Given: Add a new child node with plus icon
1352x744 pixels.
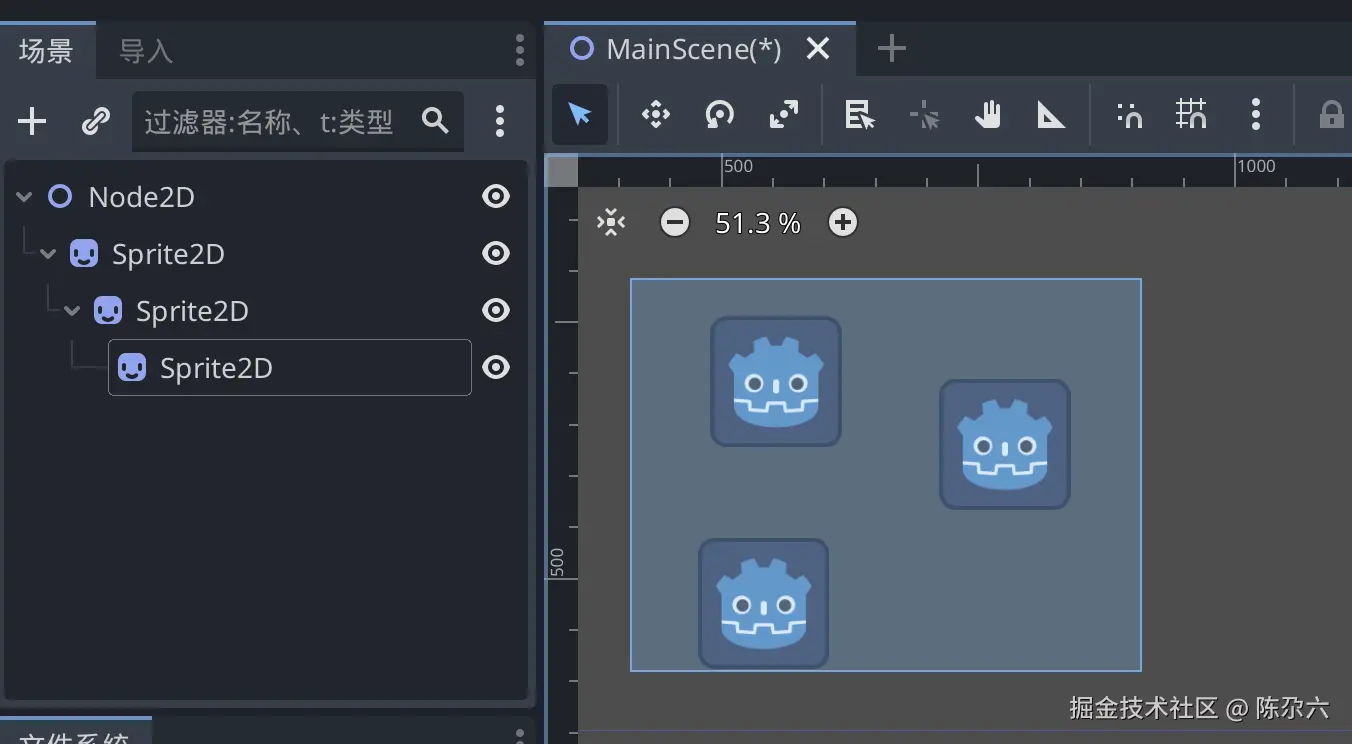Looking at the screenshot, I should [32, 122].
